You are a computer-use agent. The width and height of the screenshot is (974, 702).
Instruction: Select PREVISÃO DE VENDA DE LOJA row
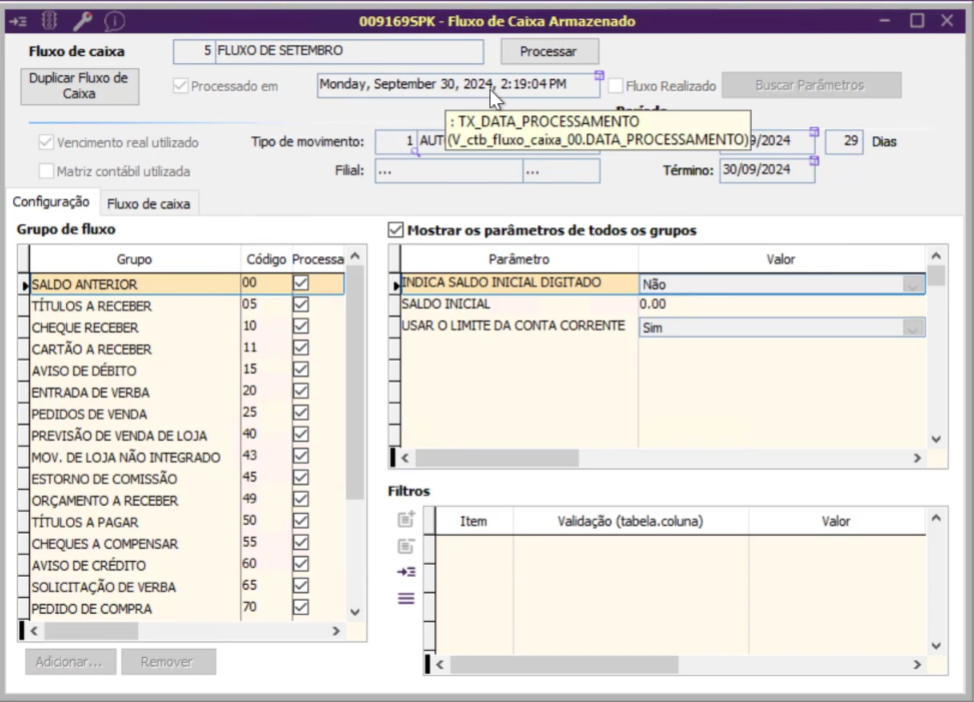(186, 435)
